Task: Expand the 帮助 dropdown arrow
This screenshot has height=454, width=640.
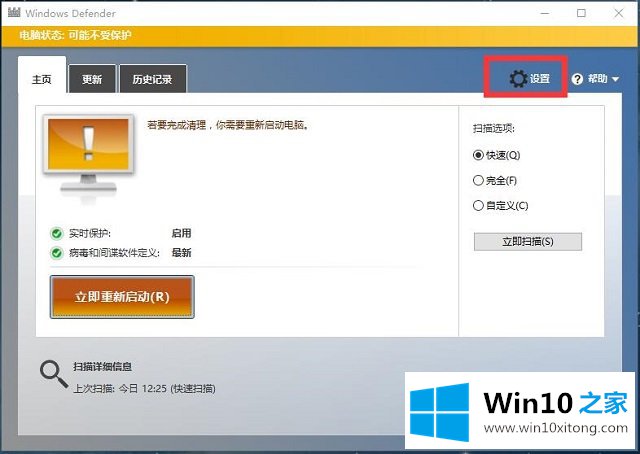Action: [x=616, y=79]
